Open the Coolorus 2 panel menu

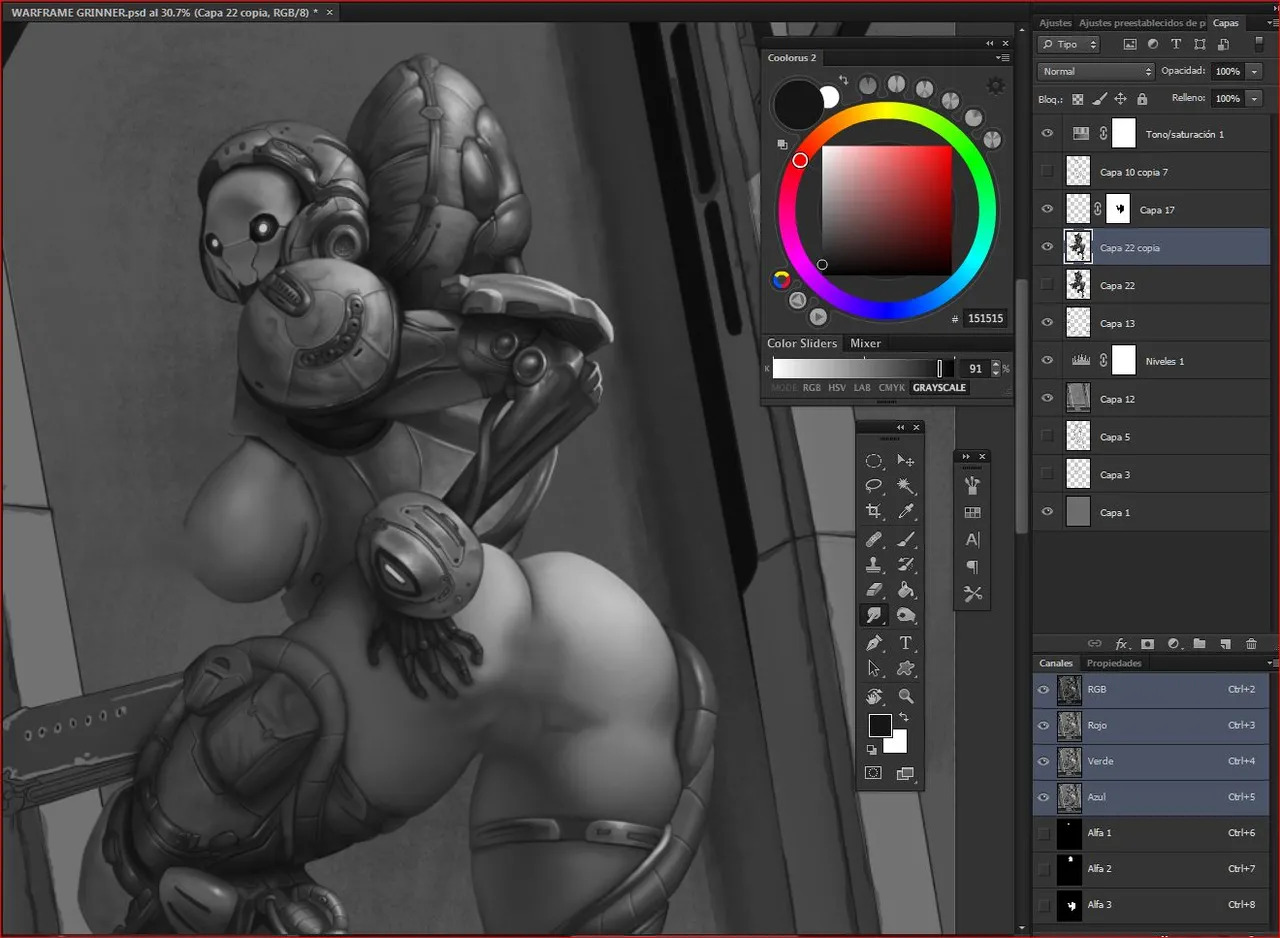(x=1003, y=58)
